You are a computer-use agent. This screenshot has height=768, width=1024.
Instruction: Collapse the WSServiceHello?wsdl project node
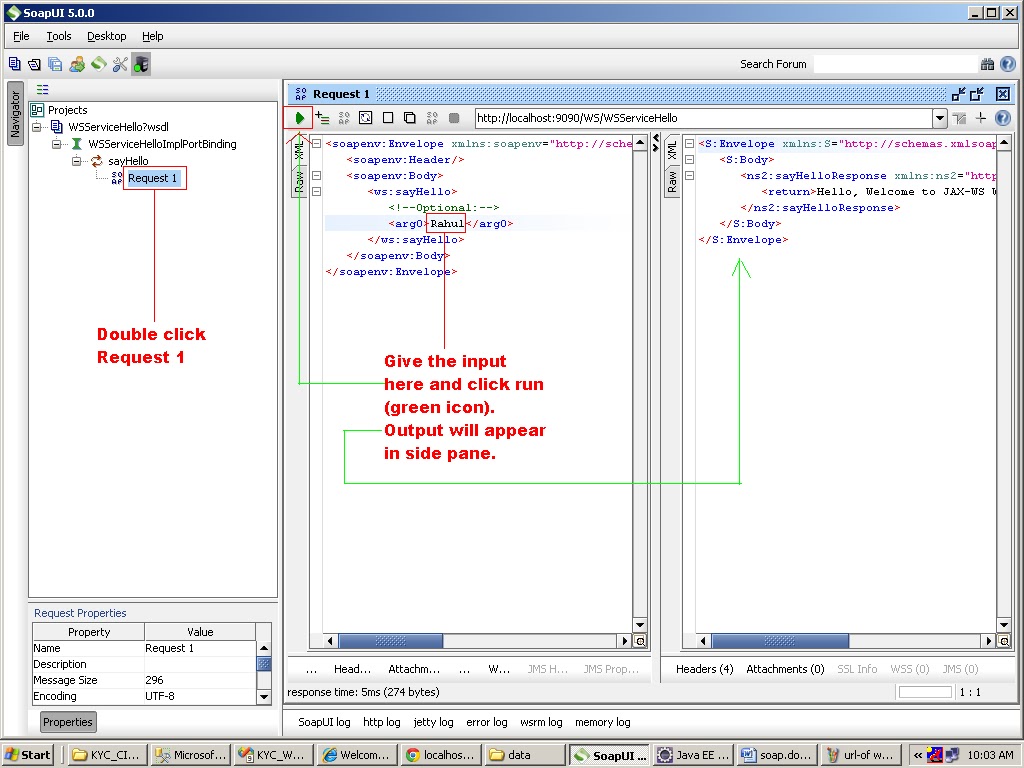(34, 127)
